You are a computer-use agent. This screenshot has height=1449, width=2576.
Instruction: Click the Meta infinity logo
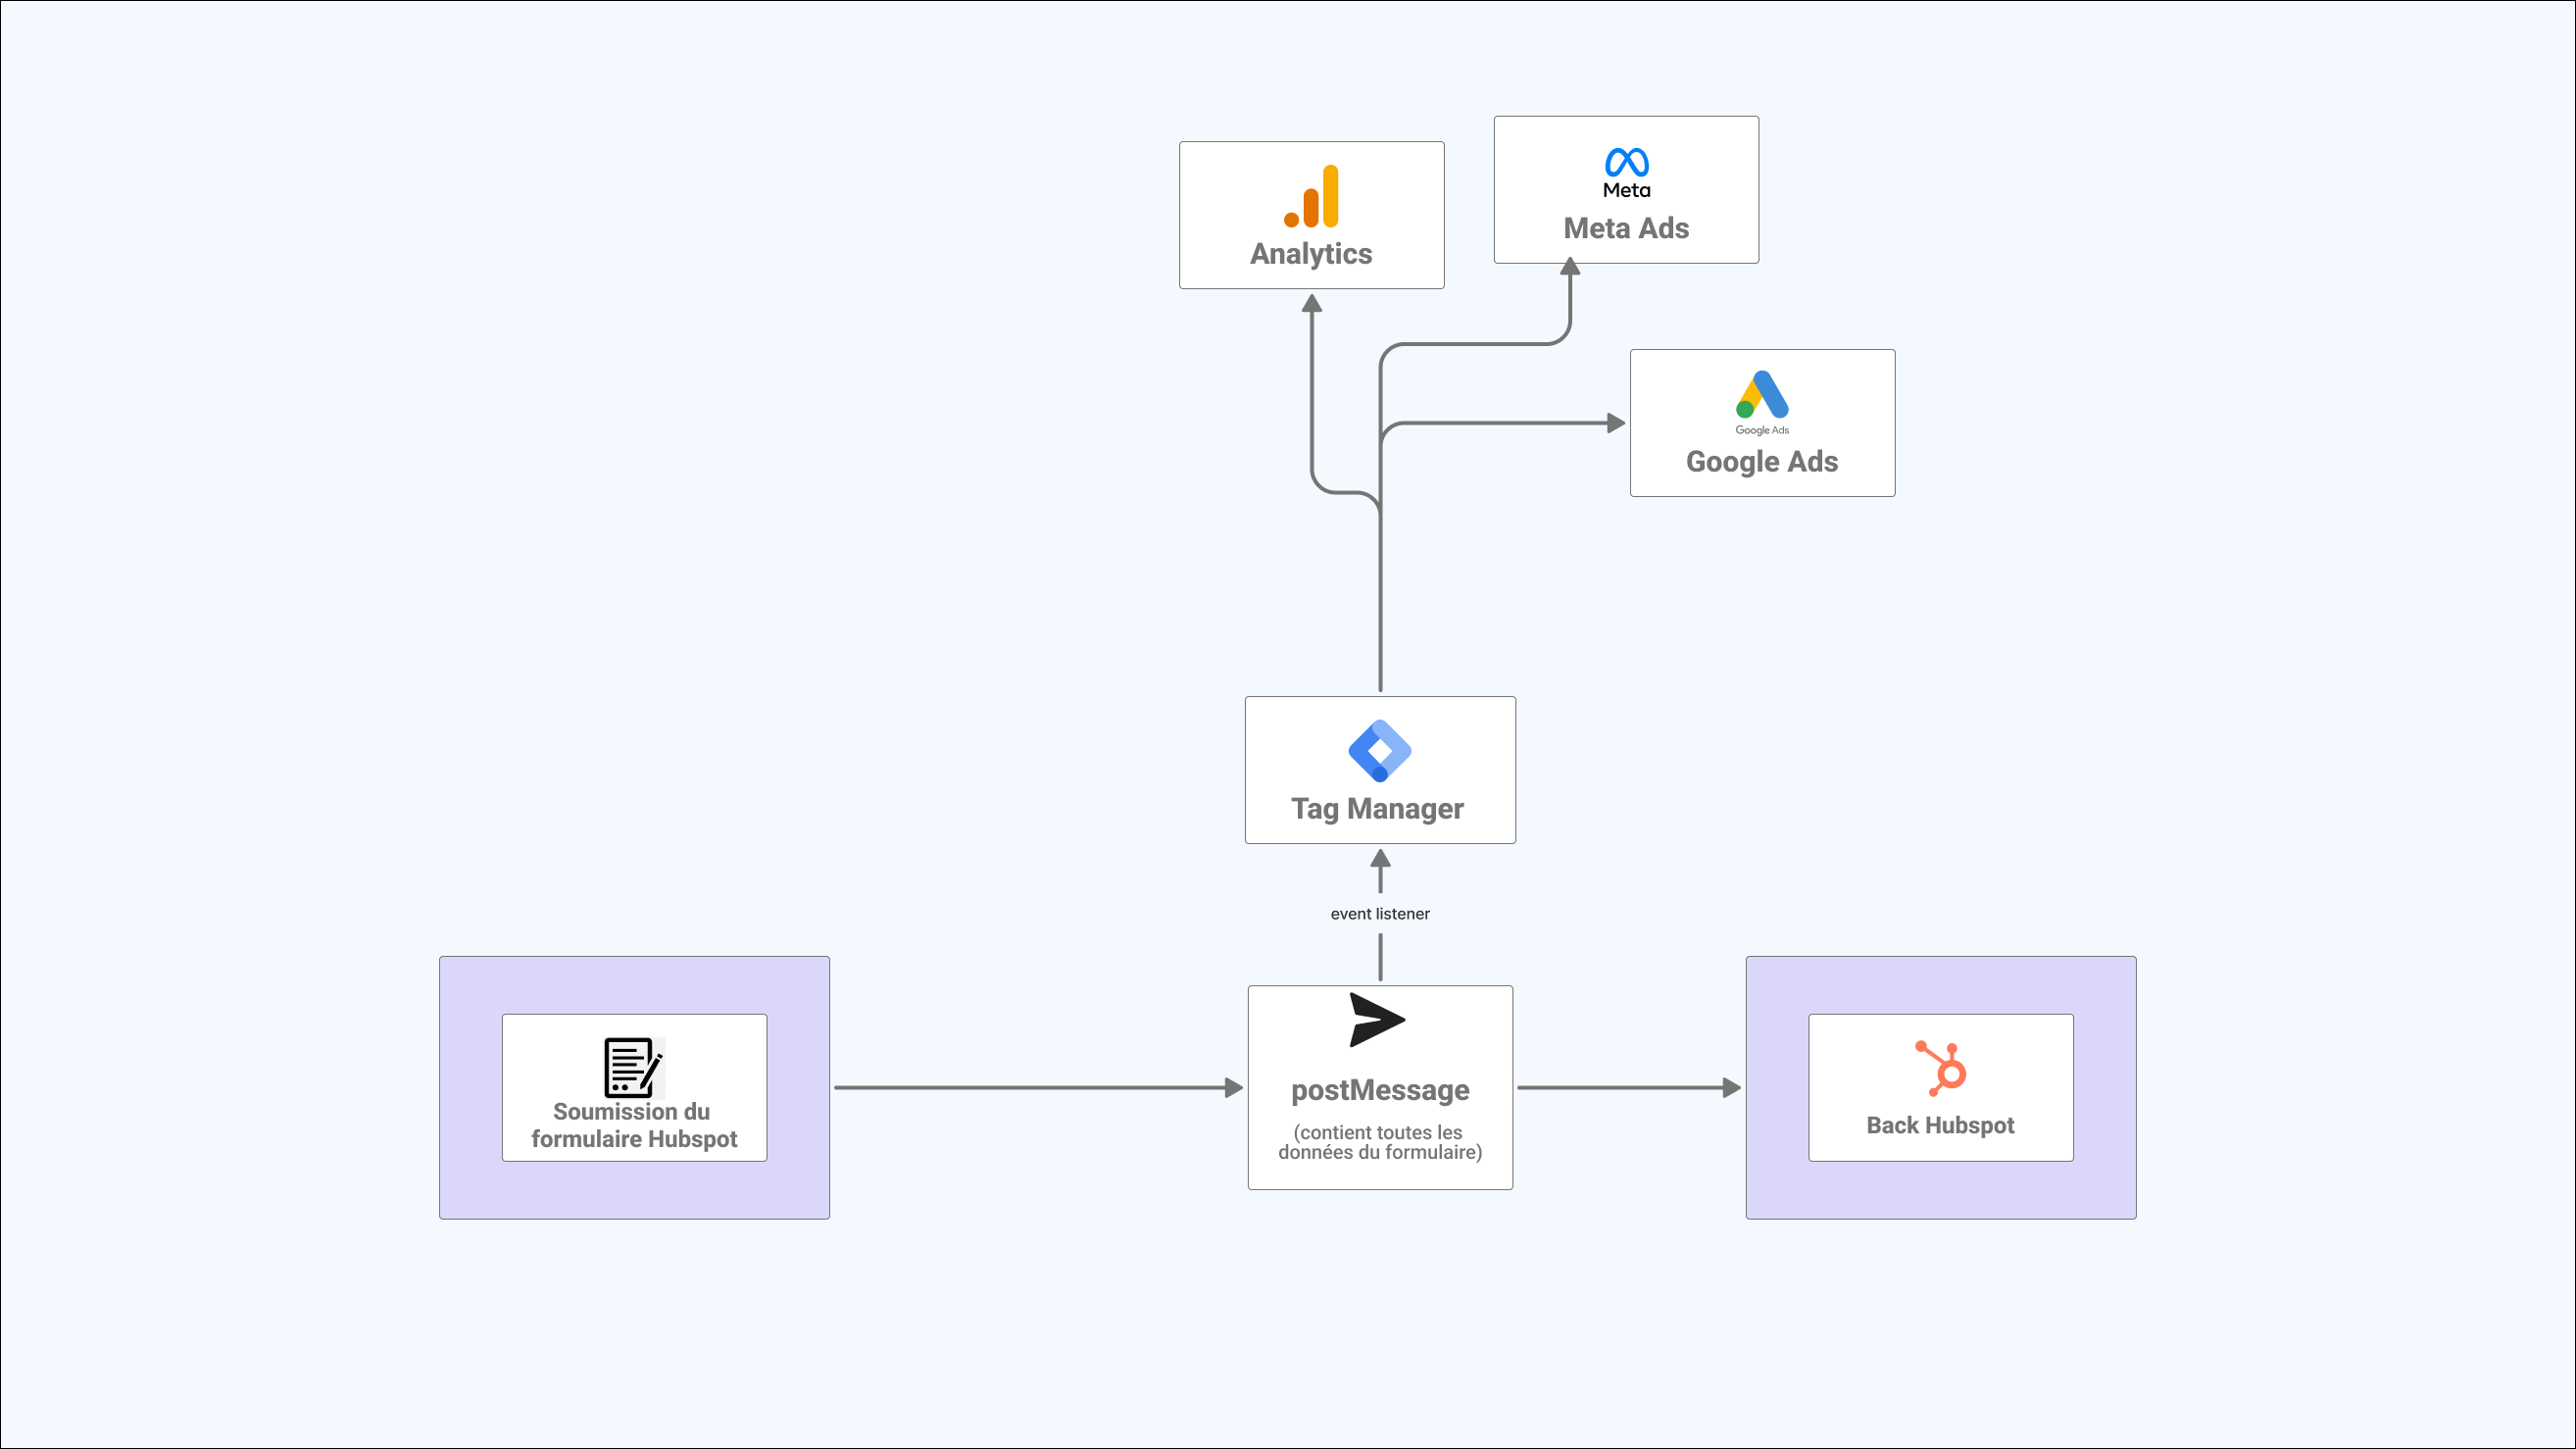[x=1626, y=162]
